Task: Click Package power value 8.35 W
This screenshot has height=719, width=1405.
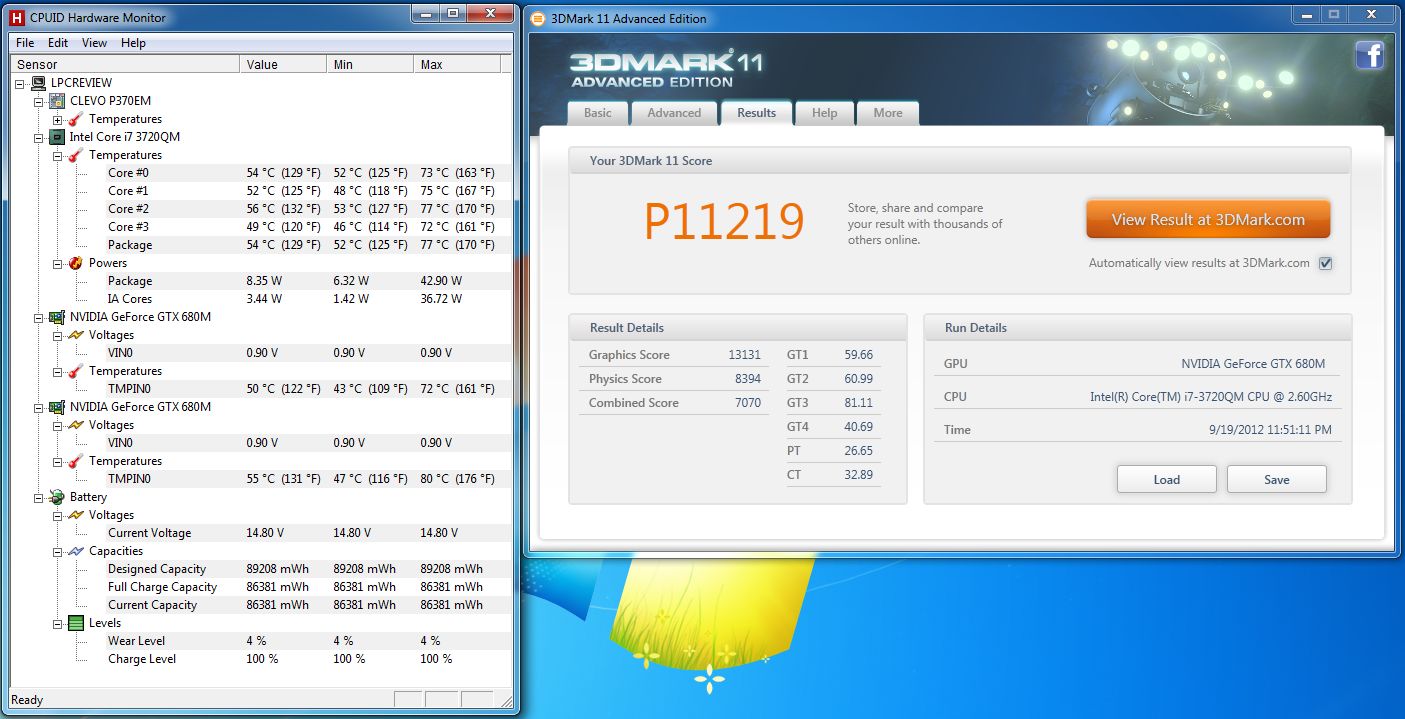Action: tap(264, 281)
